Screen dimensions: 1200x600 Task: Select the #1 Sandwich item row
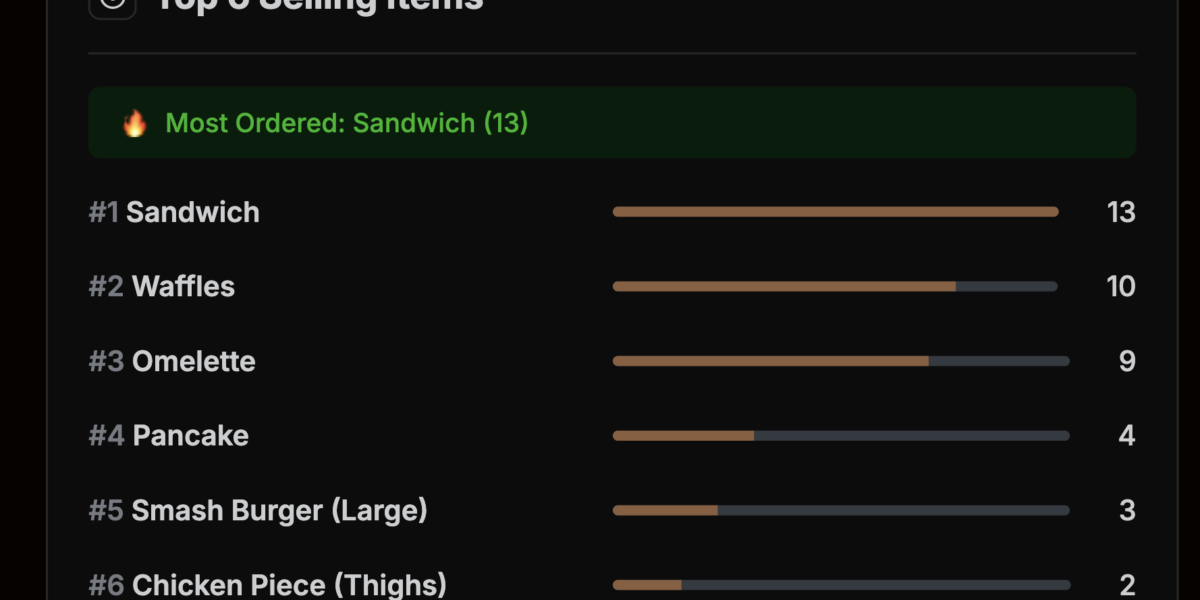coord(174,212)
